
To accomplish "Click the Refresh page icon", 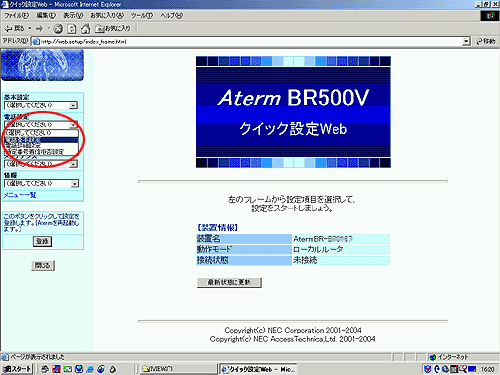I will 72,29.
